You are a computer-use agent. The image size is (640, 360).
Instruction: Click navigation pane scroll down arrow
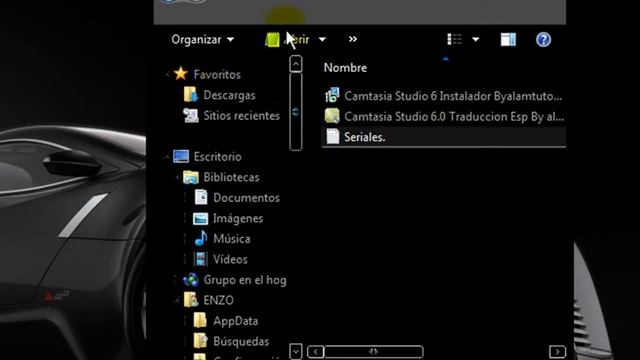(296, 351)
